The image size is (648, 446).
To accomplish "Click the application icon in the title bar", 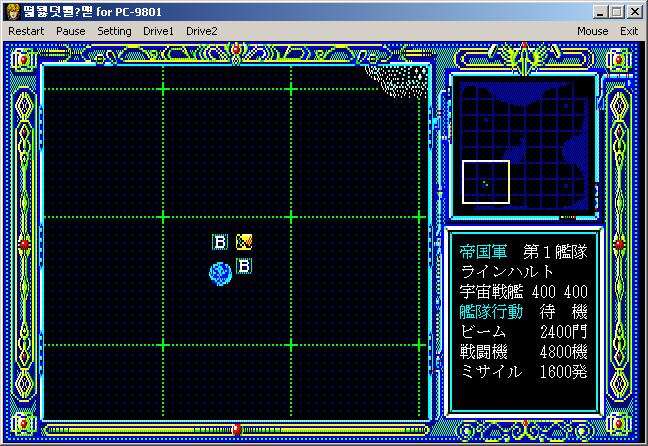I will point(13,12).
